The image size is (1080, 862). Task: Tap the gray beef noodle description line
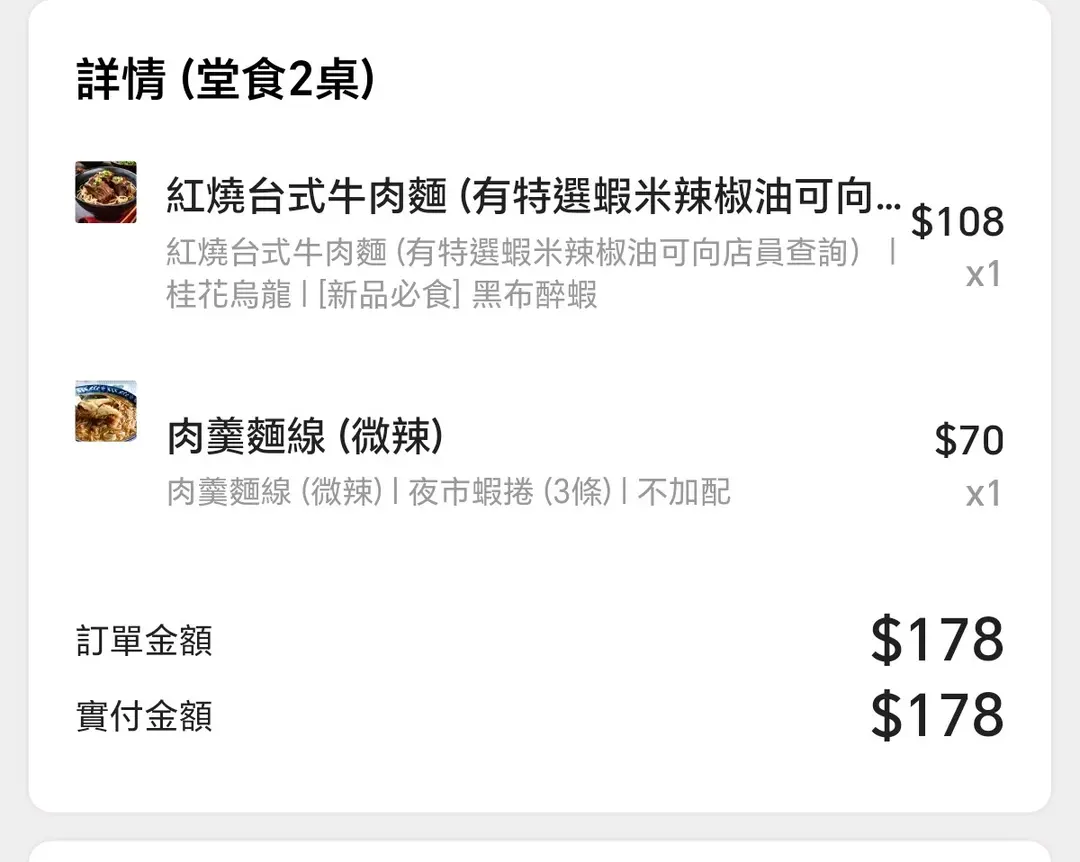click(515, 253)
